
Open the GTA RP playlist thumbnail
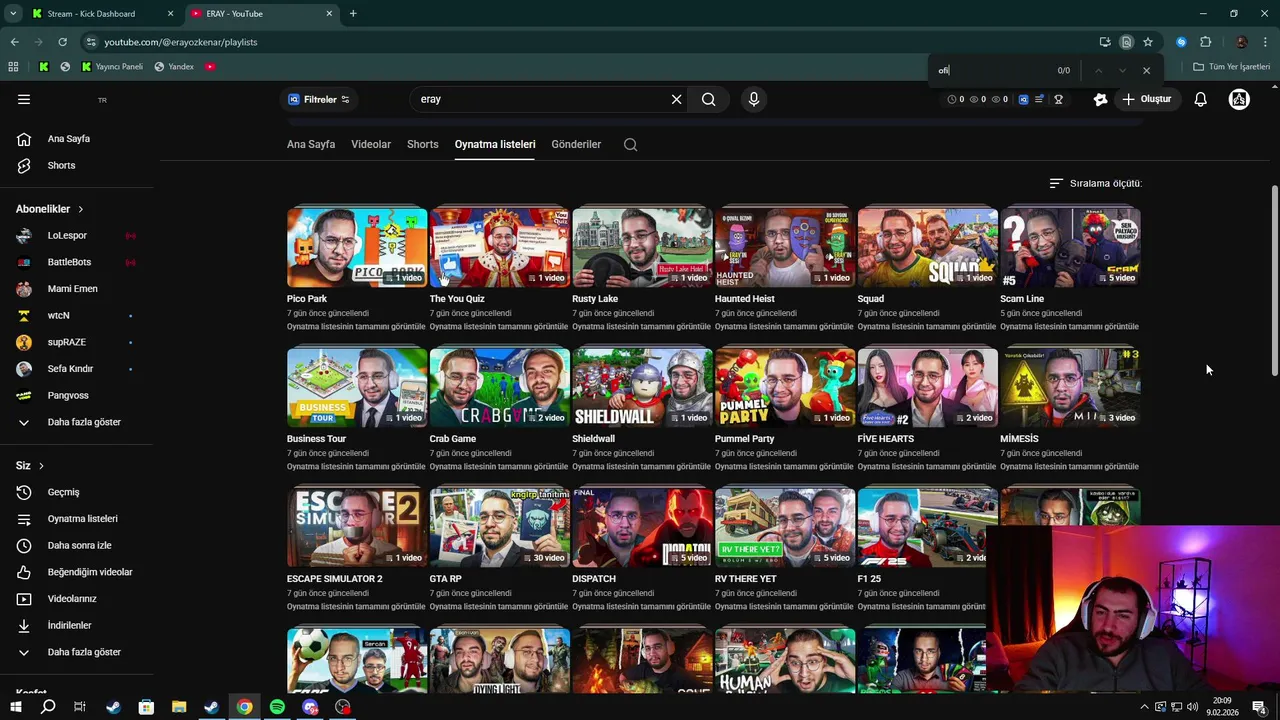[499, 527]
